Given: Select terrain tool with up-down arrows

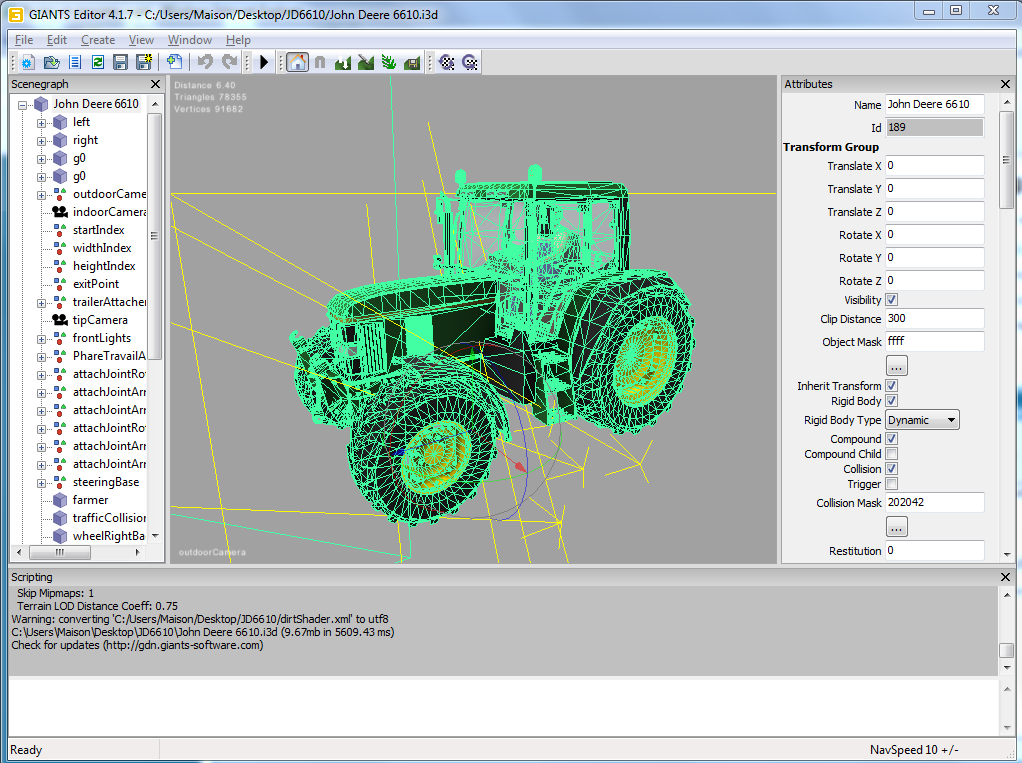Looking at the screenshot, I should (x=343, y=63).
